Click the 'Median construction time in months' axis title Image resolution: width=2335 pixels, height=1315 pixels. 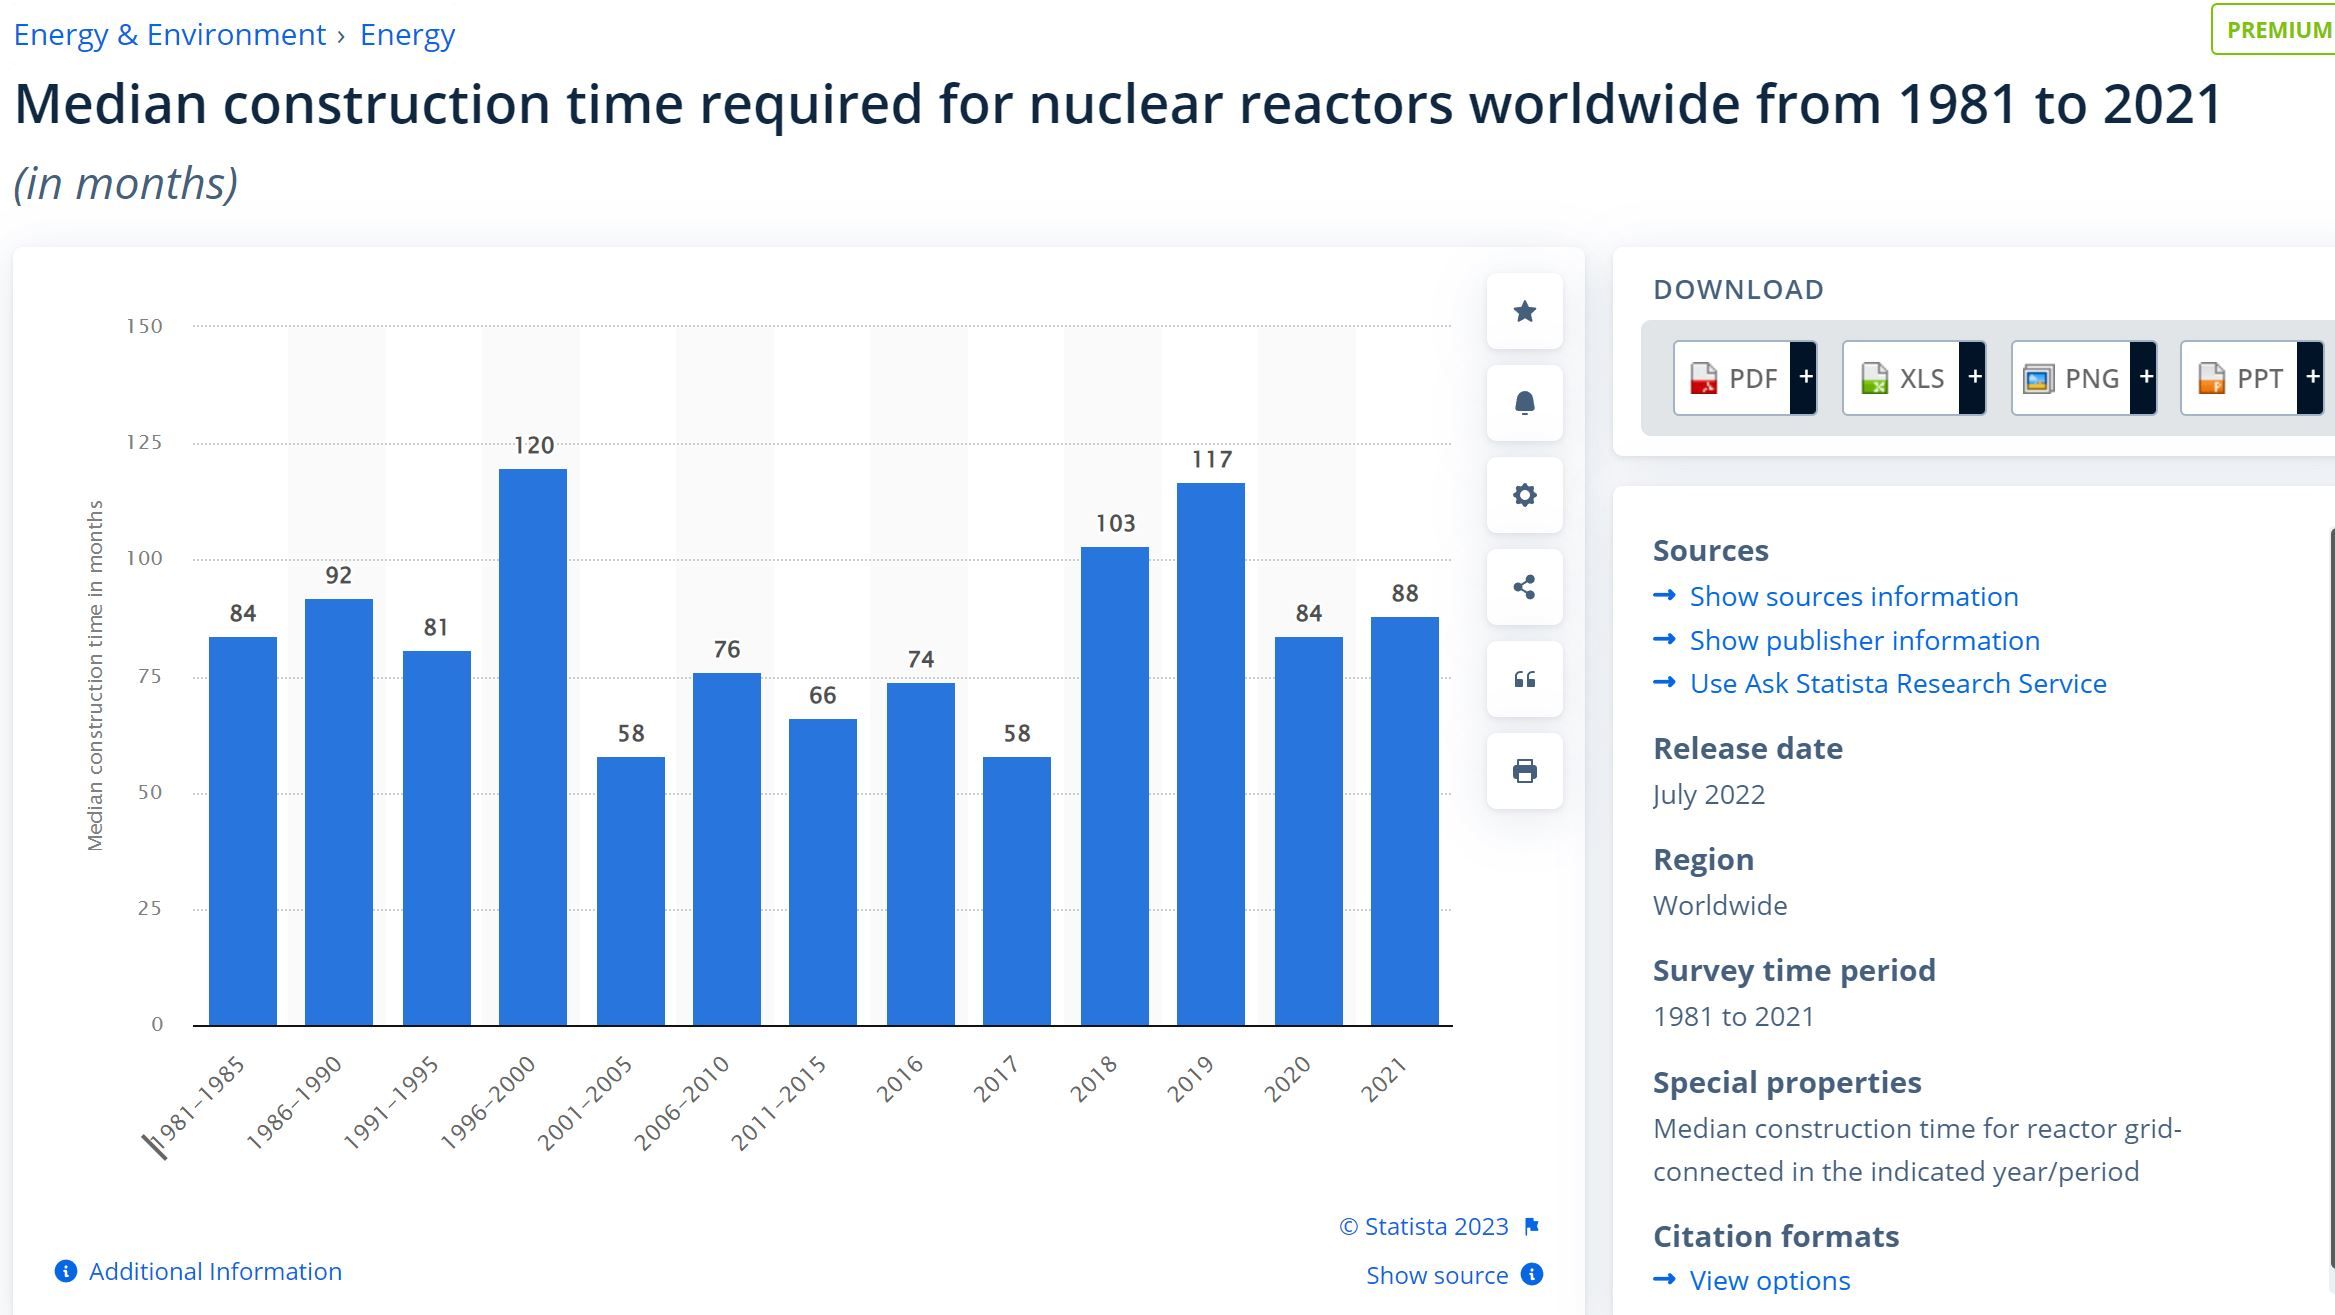(x=95, y=676)
